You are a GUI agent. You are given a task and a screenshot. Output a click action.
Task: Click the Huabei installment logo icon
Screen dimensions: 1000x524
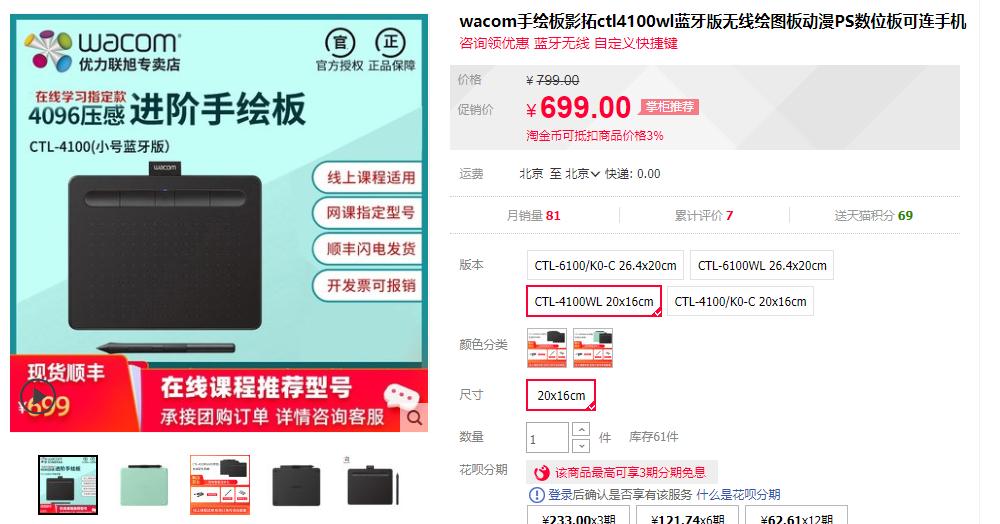(541, 473)
